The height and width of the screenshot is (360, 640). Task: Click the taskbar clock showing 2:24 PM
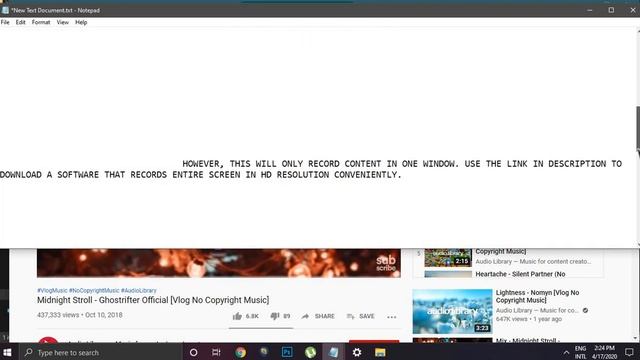604,352
